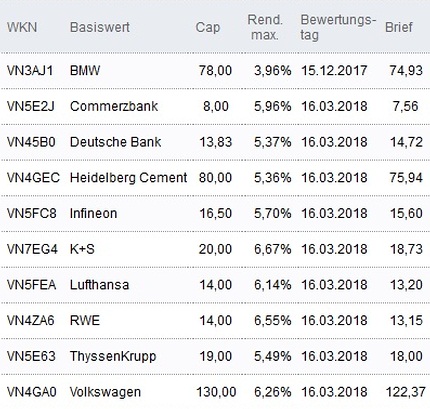Image resolution: width=430 pixels, height=409 pixels.
Task: Select the Deutsche Bank row name
Action: [116, 142]
